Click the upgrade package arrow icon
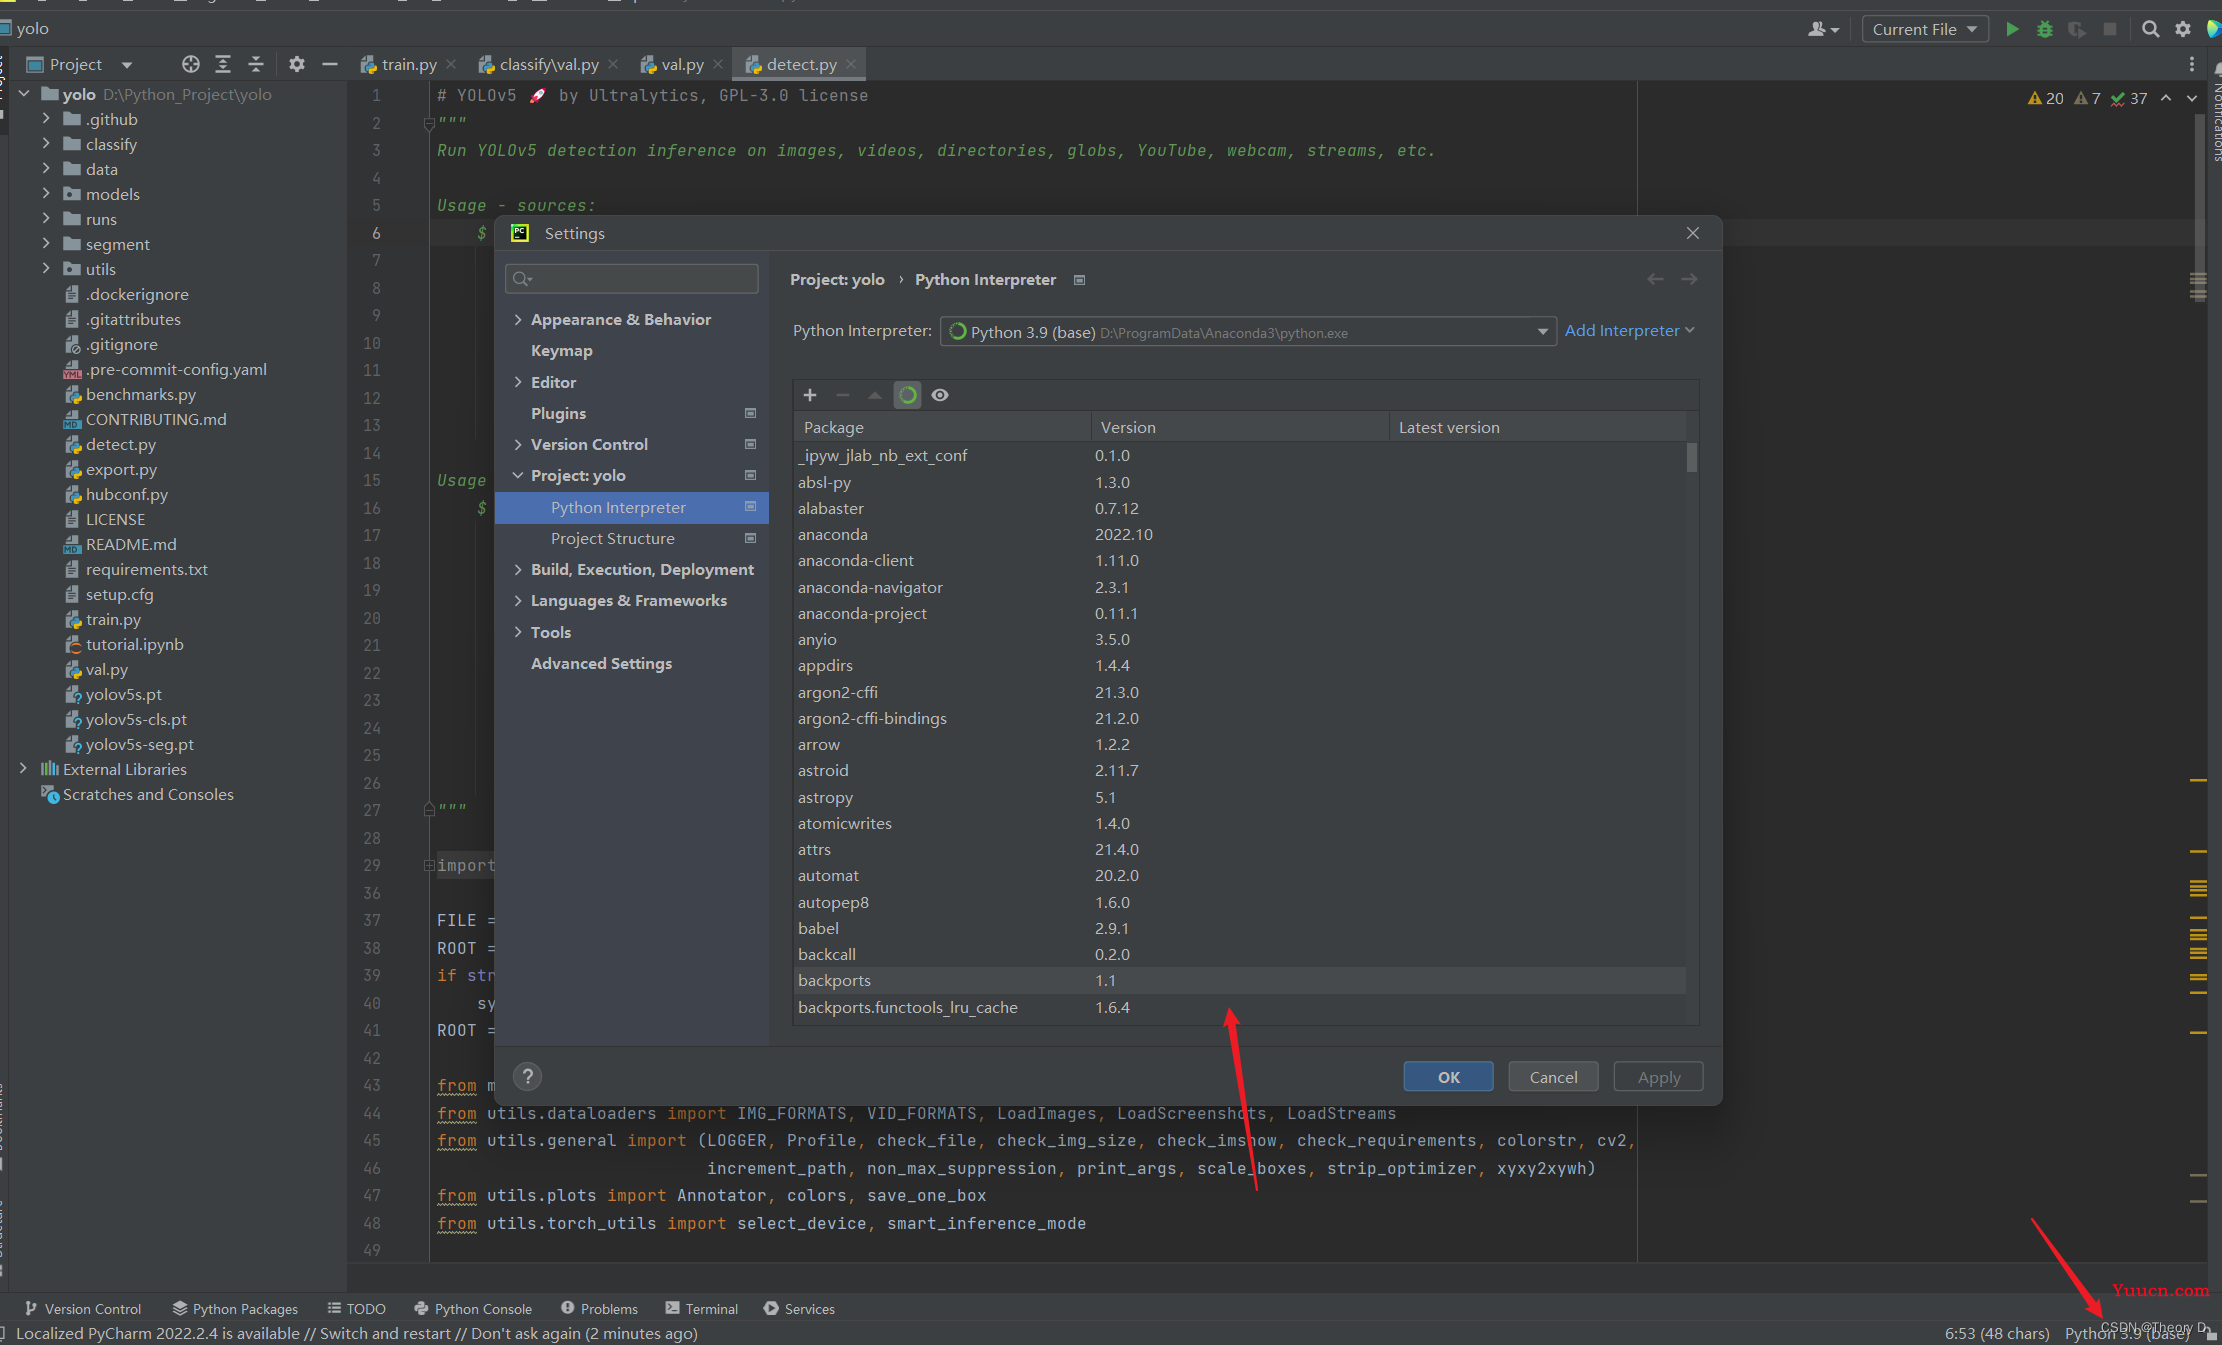Viewport: 2222px width, 1345px height. point(875,395)
